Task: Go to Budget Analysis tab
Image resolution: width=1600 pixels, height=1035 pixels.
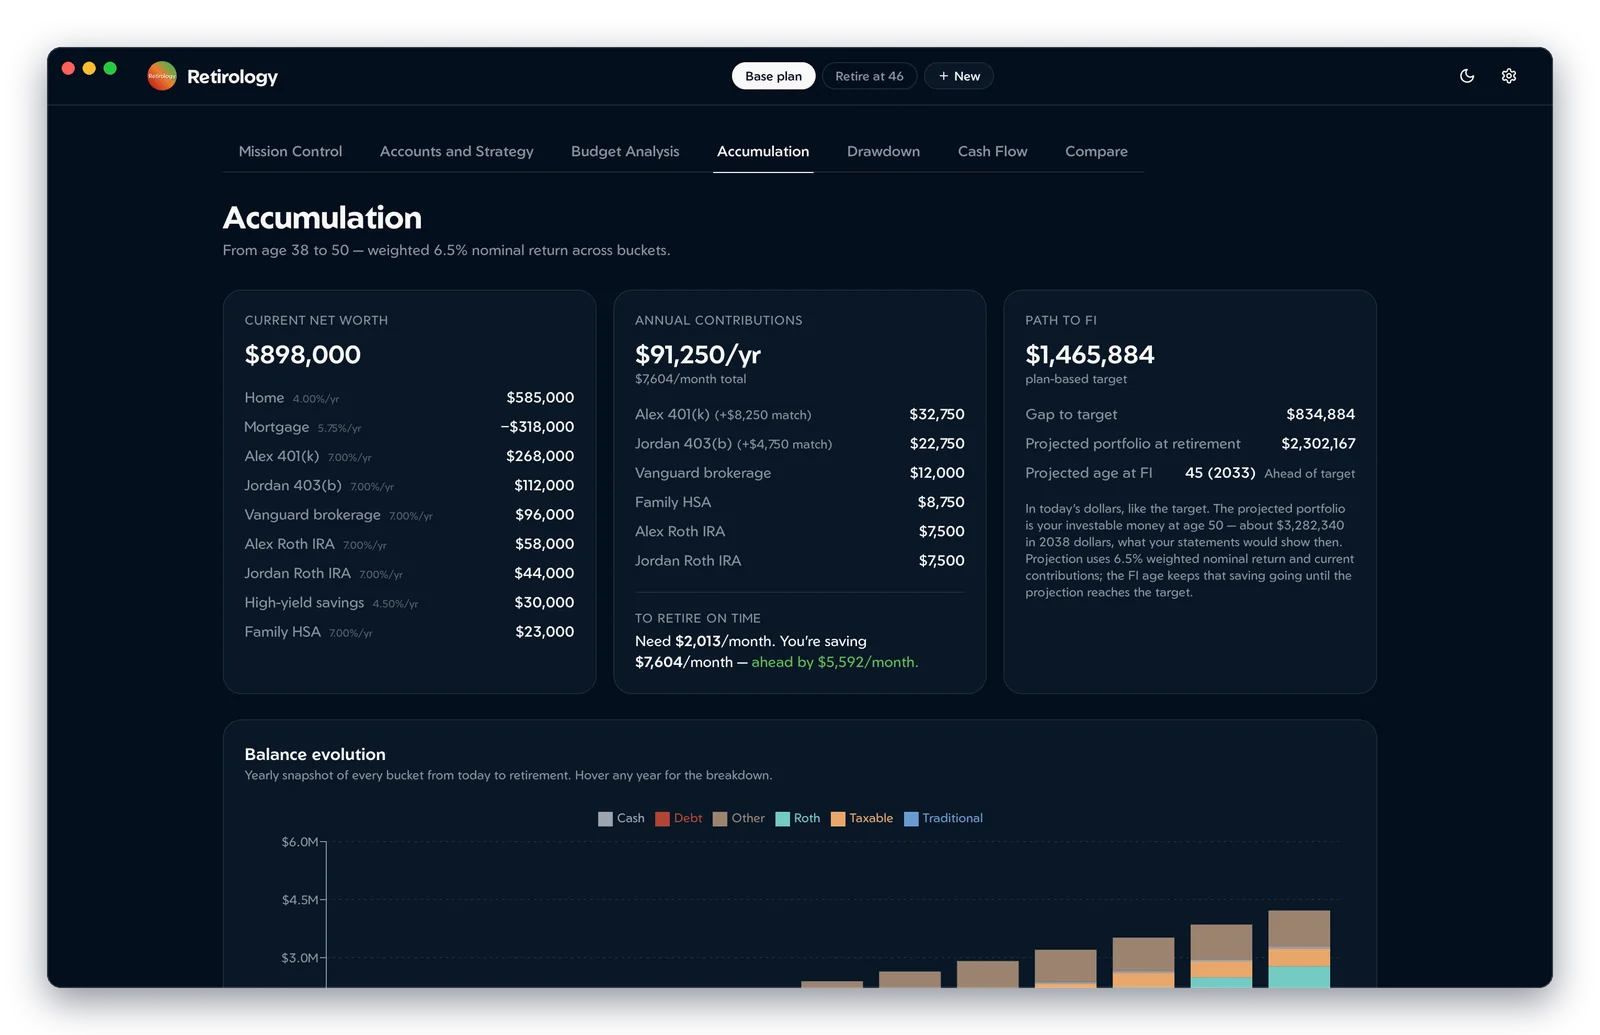Action: coord(625,151)
